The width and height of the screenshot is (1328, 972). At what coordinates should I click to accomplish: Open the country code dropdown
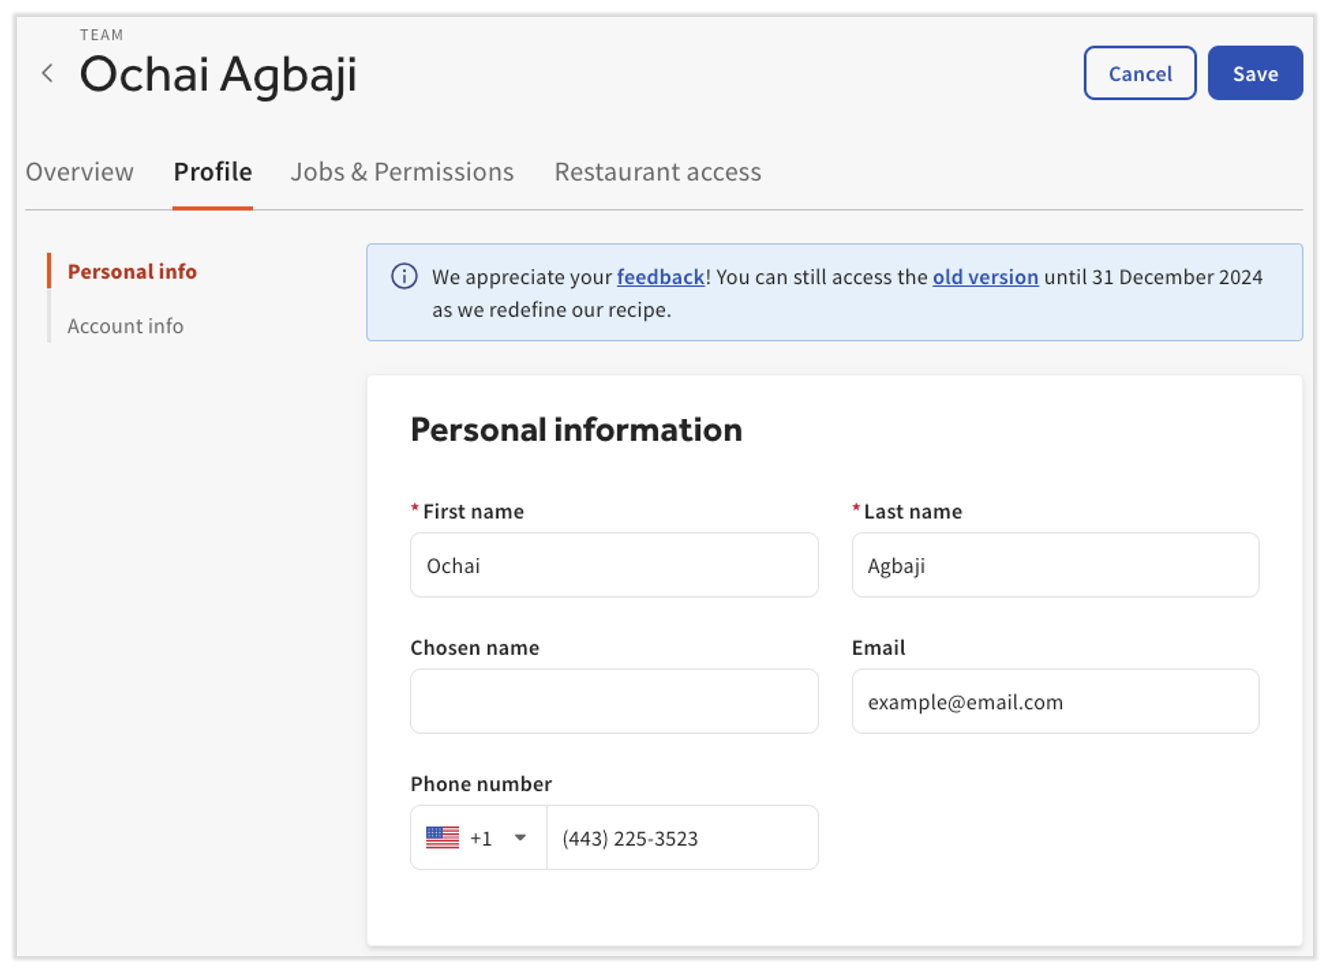pyautogui.click(x=520, y=837)
